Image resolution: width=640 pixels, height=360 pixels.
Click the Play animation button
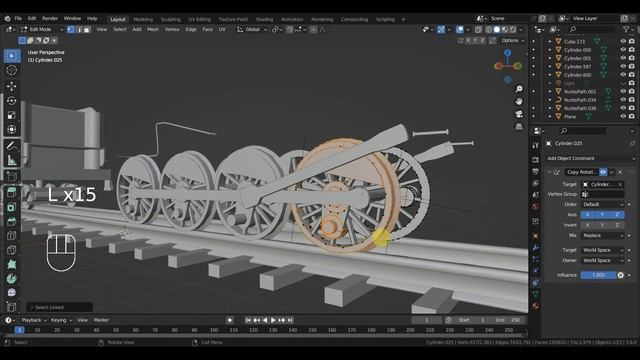273,320
